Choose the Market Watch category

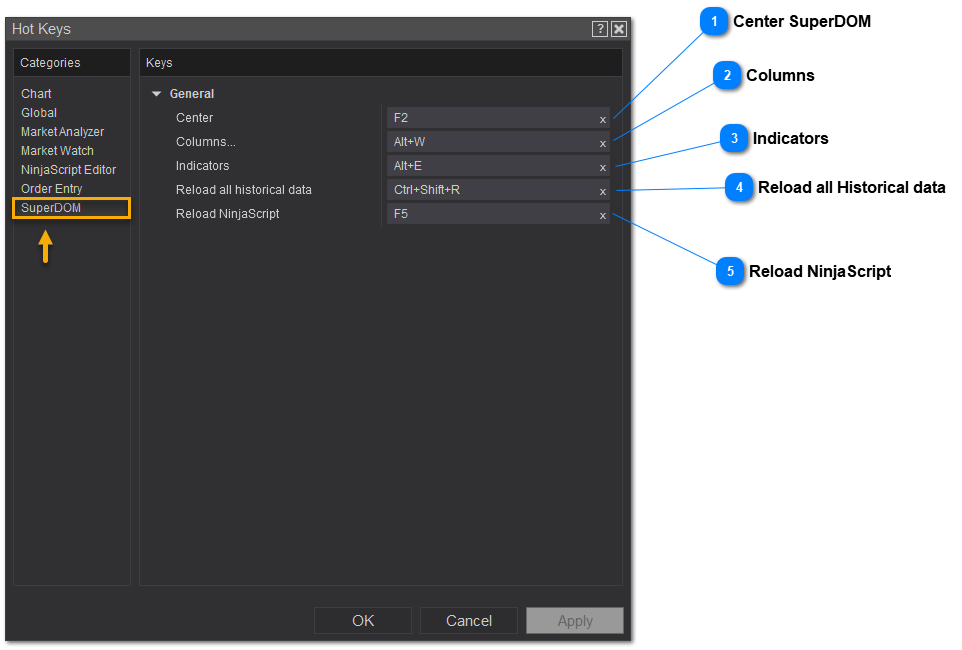pos(57,151)
